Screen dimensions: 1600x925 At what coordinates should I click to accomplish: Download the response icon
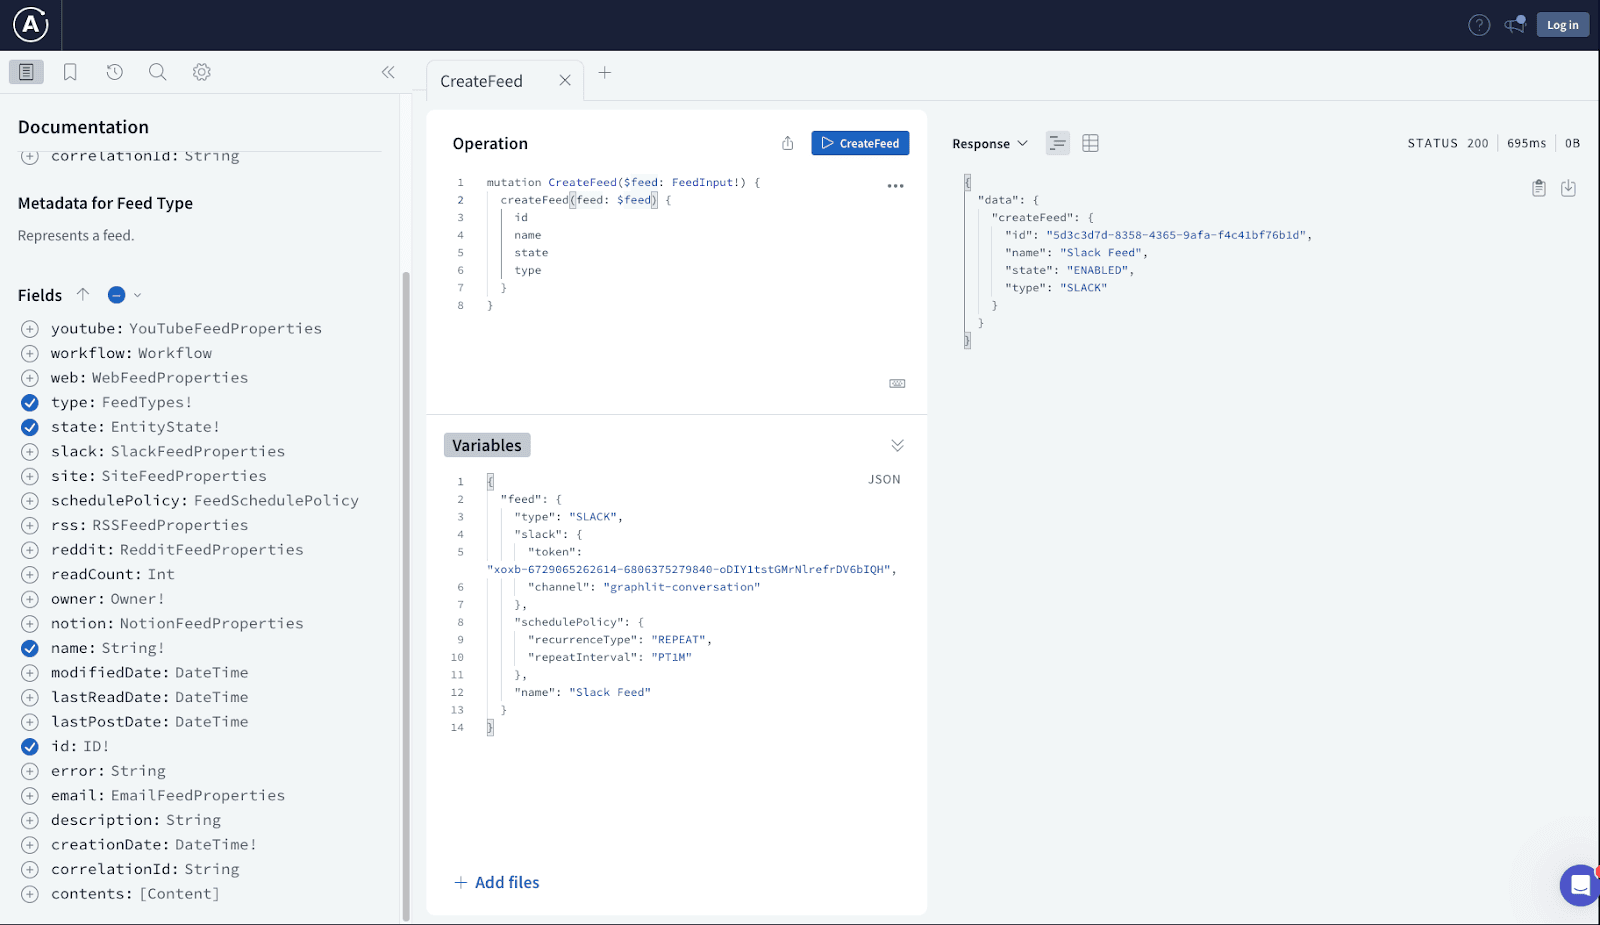point(1568,188)
